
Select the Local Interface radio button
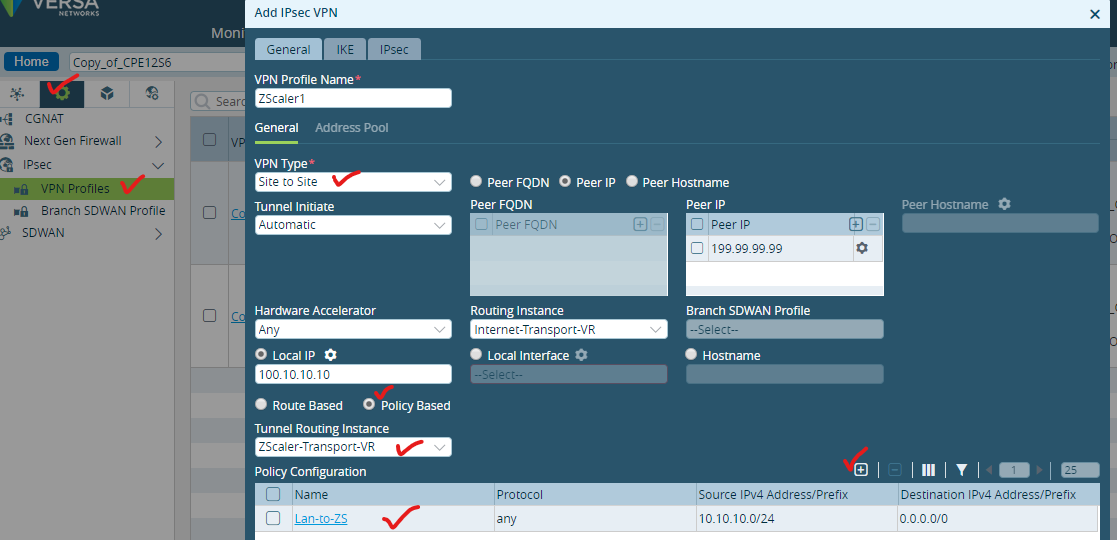tap(476, 355)
